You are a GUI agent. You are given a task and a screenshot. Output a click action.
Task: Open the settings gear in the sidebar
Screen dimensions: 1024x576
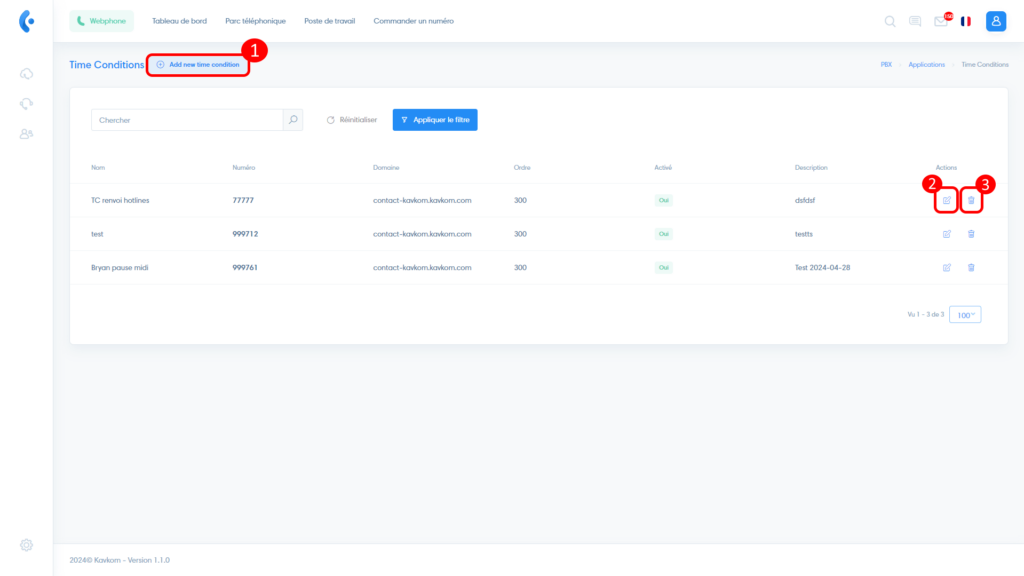[27, 545]
